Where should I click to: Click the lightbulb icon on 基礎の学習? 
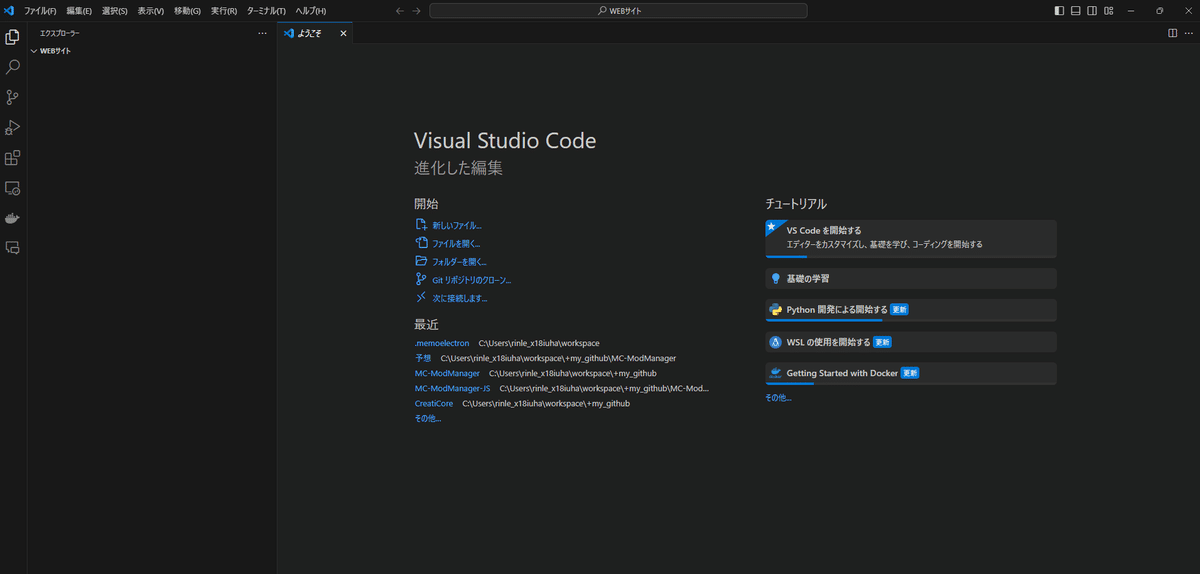tap(775, 279)
